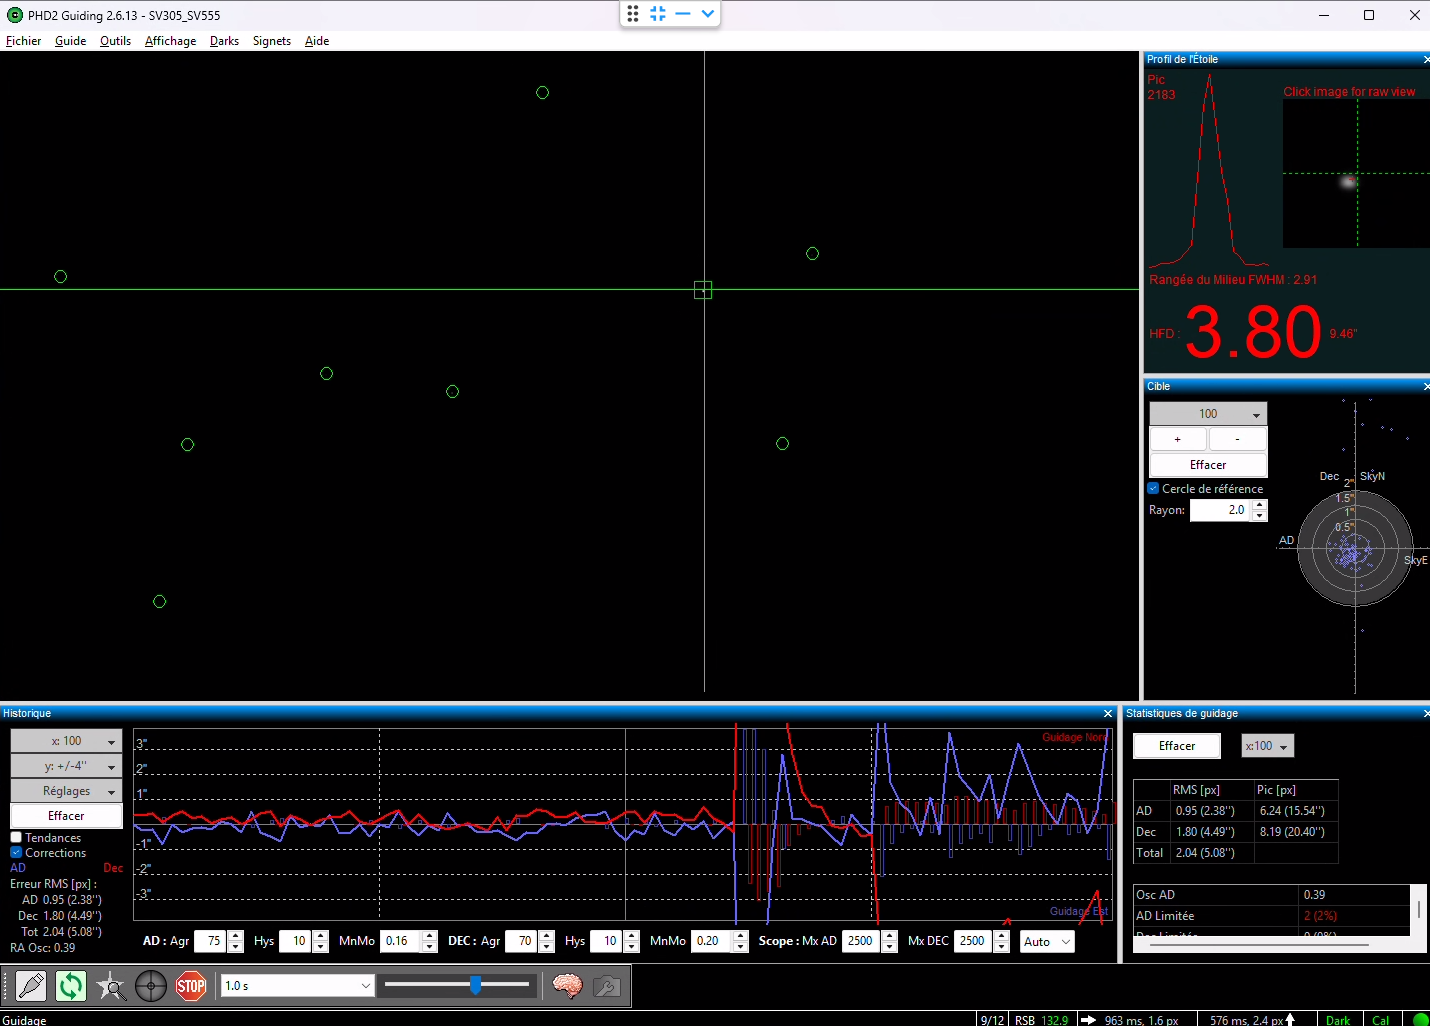Click Effacer in the Cible panel
Viewport: 1430px width, 1026px height.
[x=1208, y=465]
